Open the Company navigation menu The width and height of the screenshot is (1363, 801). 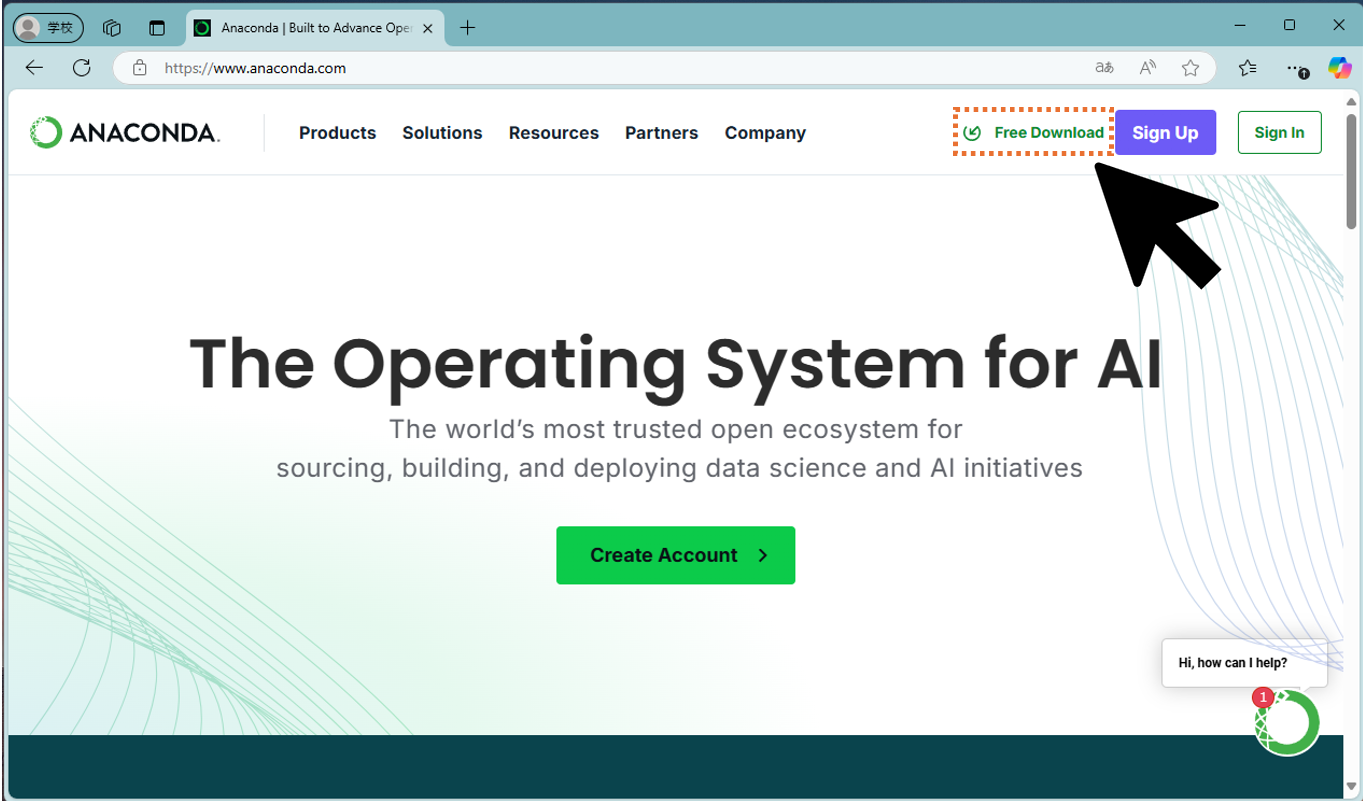765,133
